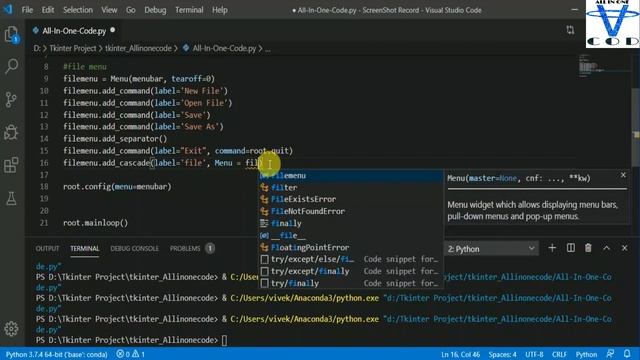
Task: Click line 21 'root.mainloop()'
Action: [x=96, y=223]
